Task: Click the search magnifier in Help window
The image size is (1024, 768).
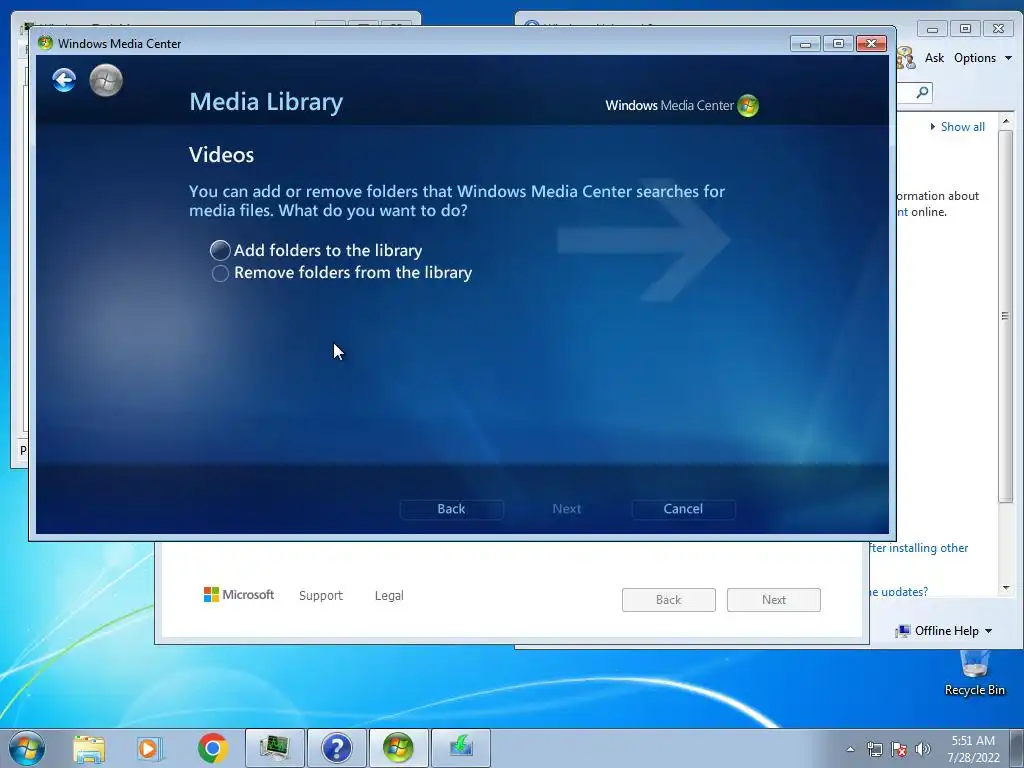Action: click(922, 92)
